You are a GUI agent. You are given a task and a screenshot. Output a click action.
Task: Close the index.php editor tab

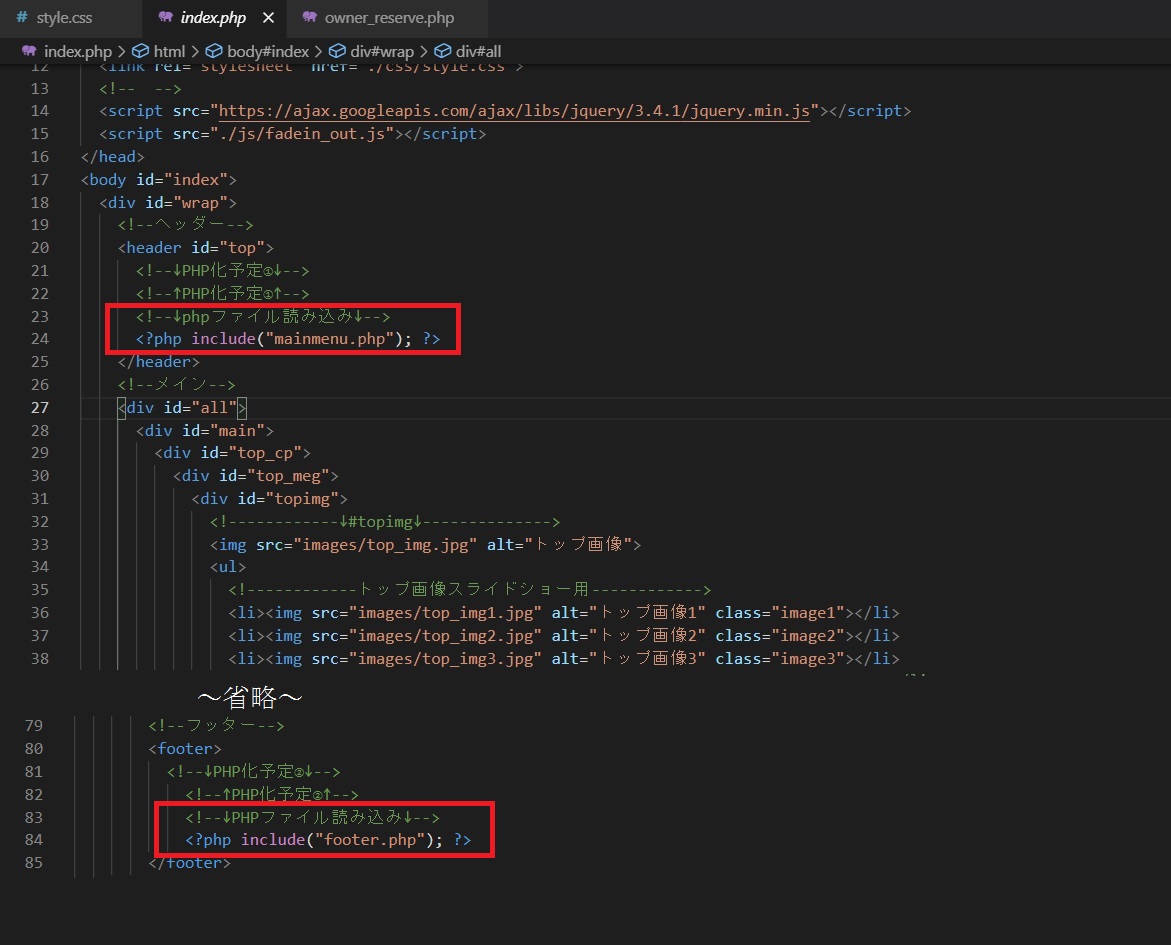(x=267, y=18)
